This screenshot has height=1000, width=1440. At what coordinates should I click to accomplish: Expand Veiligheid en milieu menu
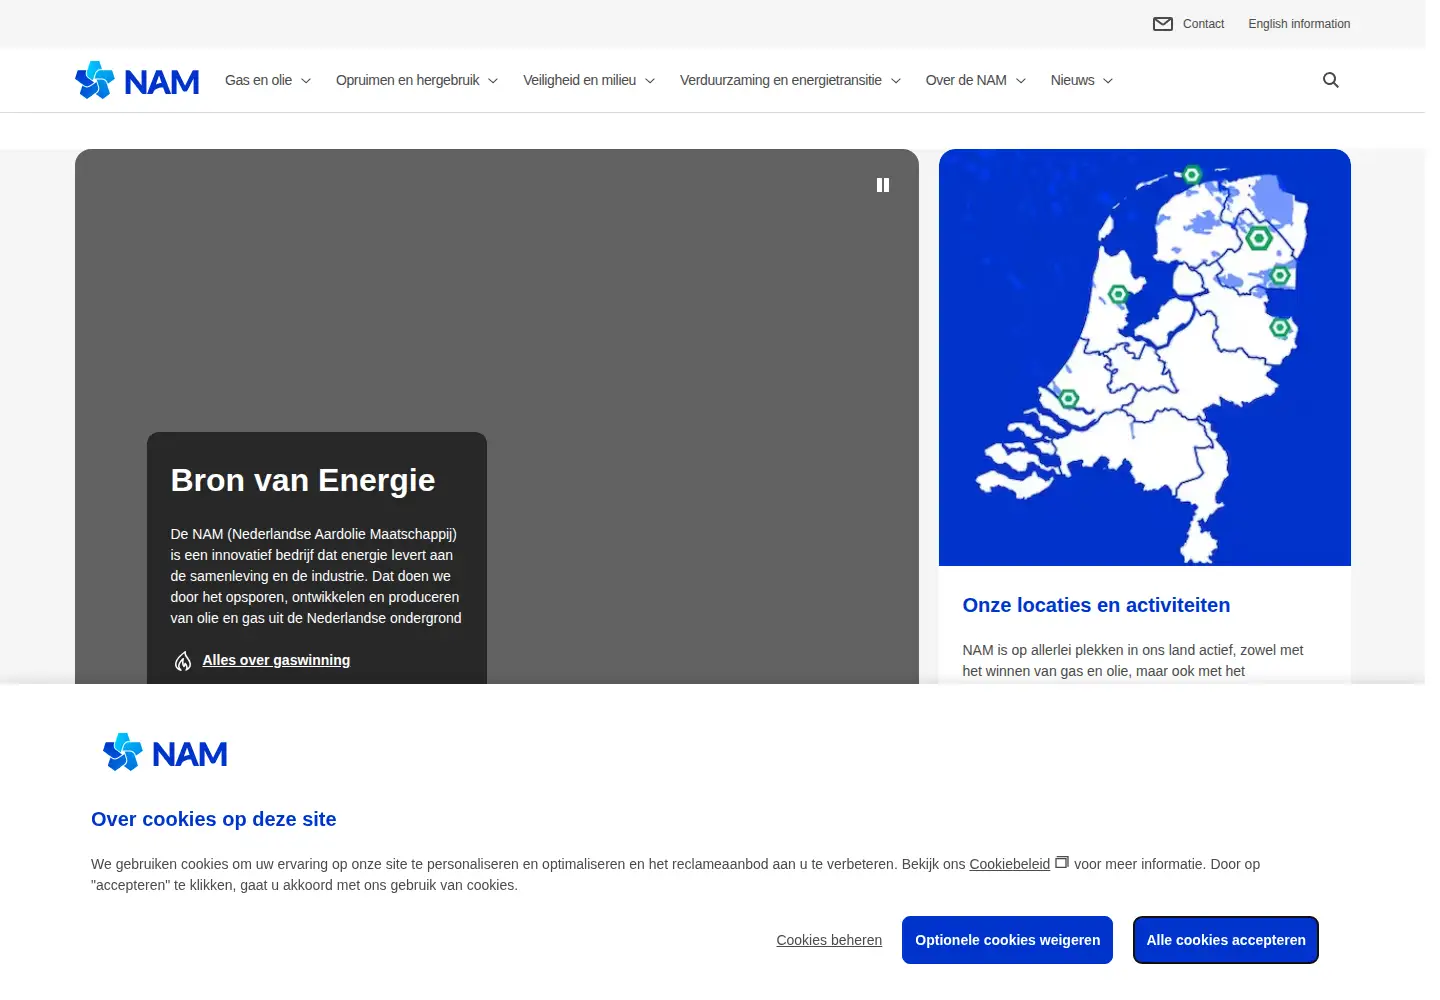pos(589,80)
